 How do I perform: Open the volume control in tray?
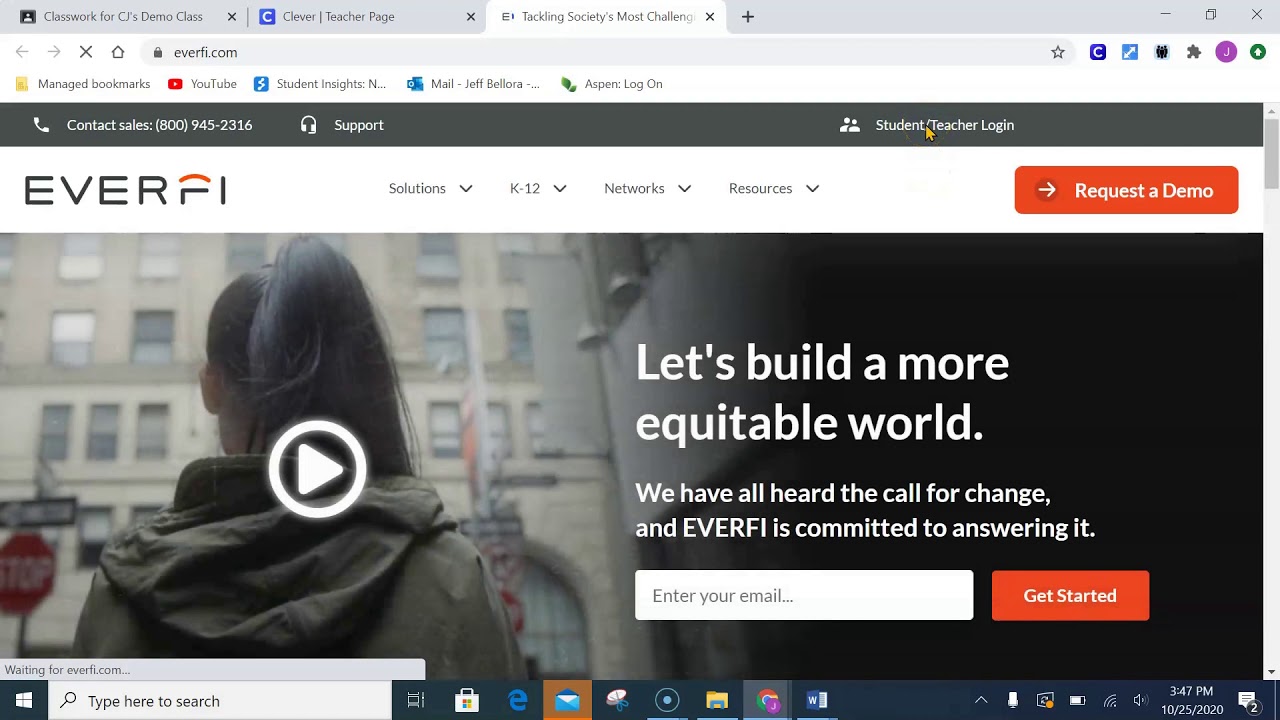pos(1141,700)
